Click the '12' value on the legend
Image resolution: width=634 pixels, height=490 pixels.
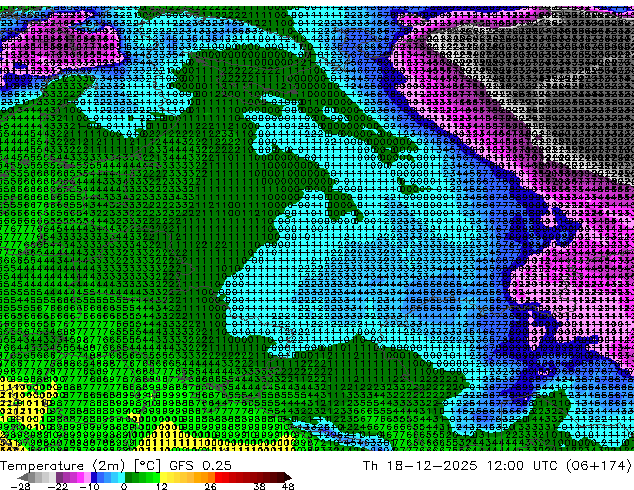(162, 486)
